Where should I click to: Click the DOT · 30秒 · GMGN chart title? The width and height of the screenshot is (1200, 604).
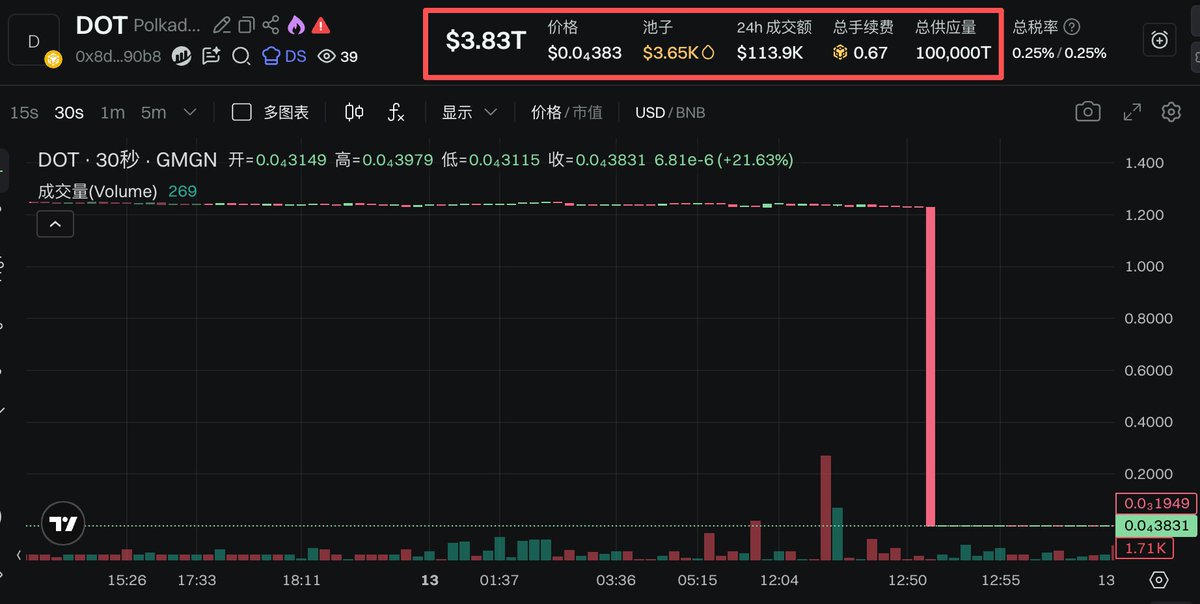[128, 160]
